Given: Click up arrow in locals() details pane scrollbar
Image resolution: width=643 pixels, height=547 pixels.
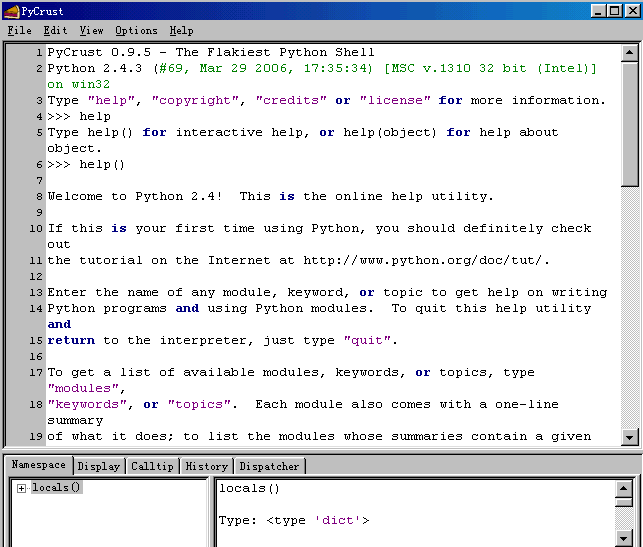Looking at the screenshot, I should 624,489.
